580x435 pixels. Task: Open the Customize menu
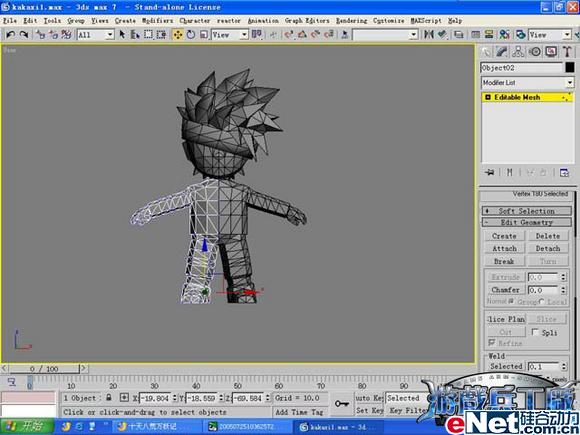388,21
